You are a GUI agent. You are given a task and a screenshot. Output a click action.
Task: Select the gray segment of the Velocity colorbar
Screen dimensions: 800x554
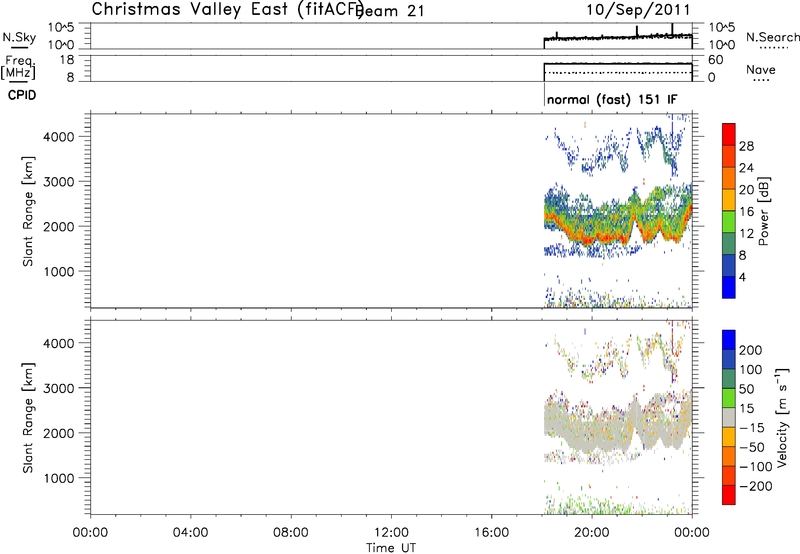729,417
